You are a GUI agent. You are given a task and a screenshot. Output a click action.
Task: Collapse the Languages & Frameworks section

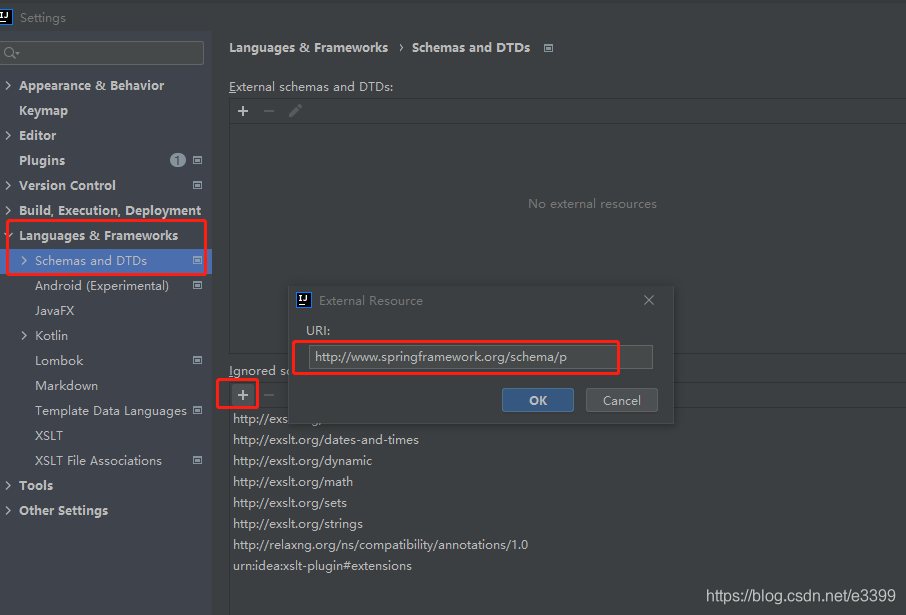(8, 235)
